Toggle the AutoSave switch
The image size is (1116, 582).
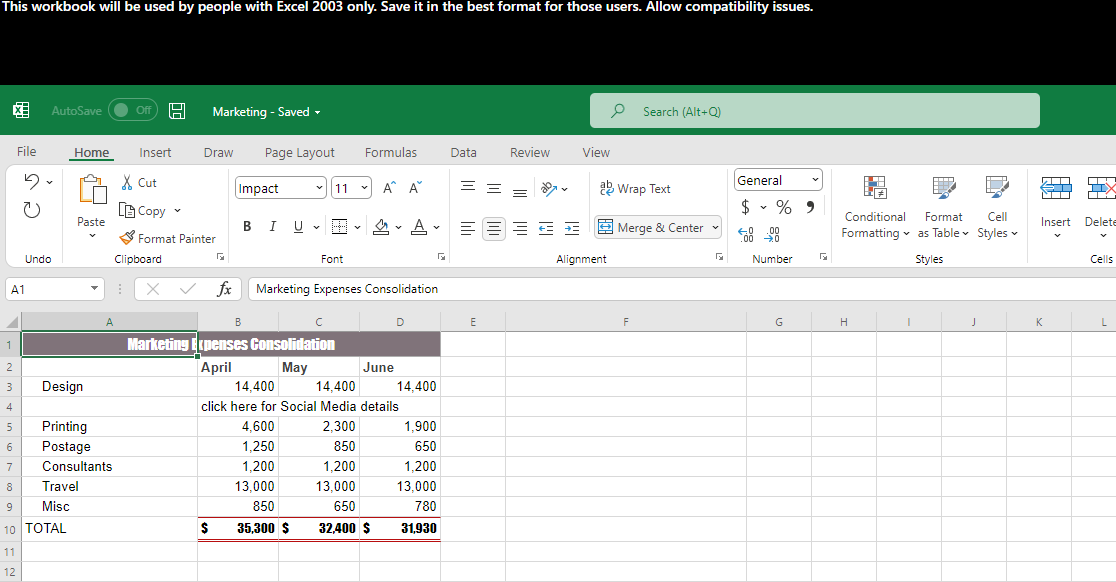(x=133, y=110)
